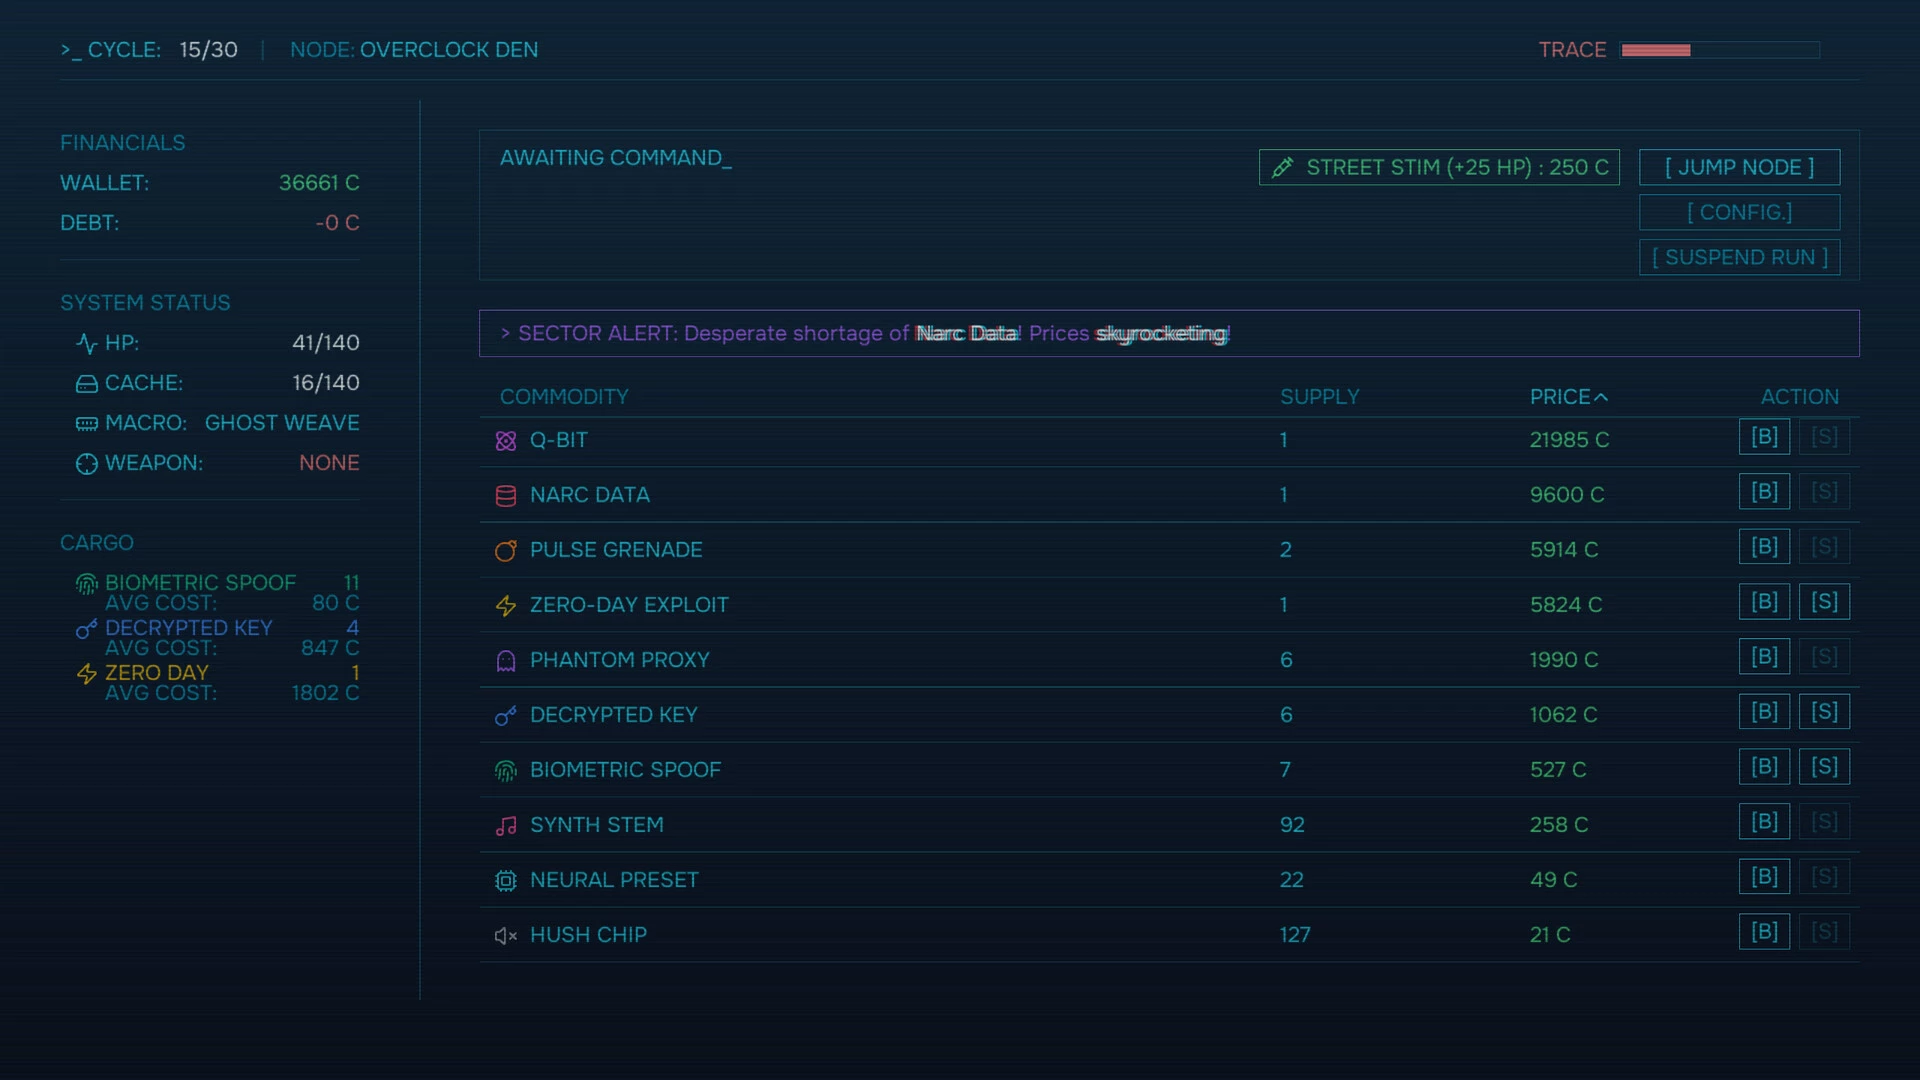
Task: Buy Decrypted Key with its [B] button
Action: pos(1764,712)
